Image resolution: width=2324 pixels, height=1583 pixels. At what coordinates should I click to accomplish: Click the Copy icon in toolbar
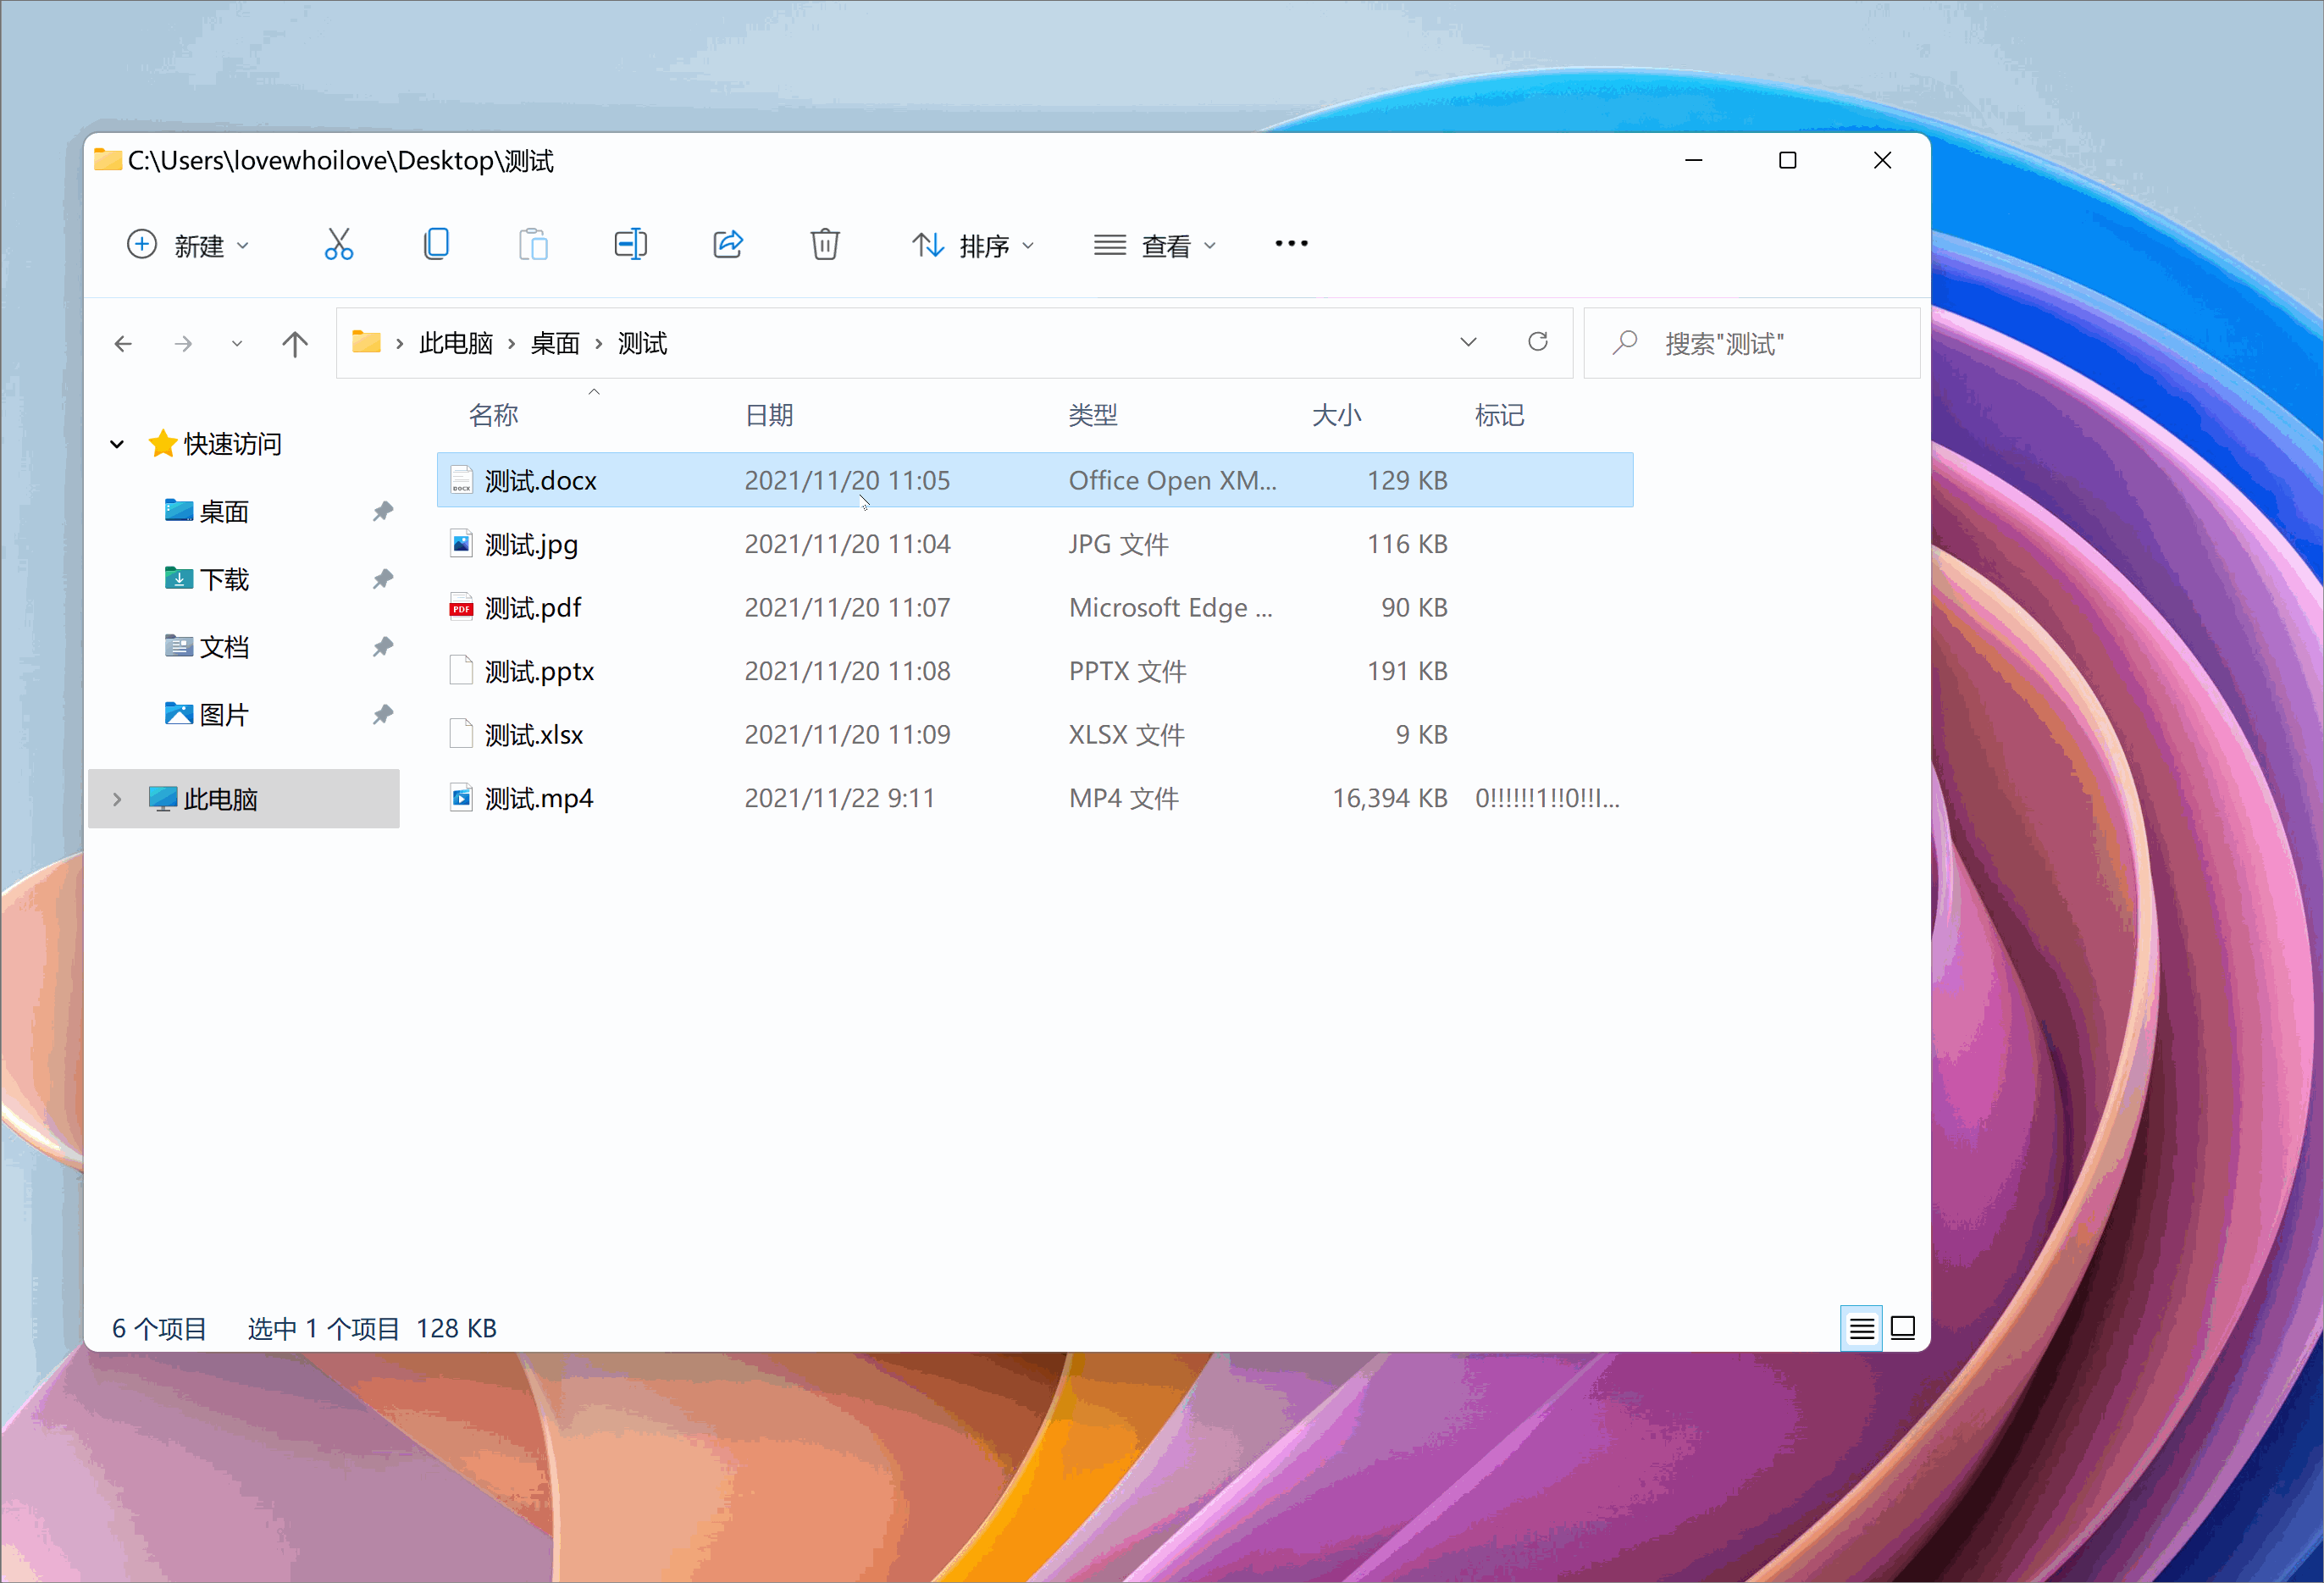[x=436, y=244]
